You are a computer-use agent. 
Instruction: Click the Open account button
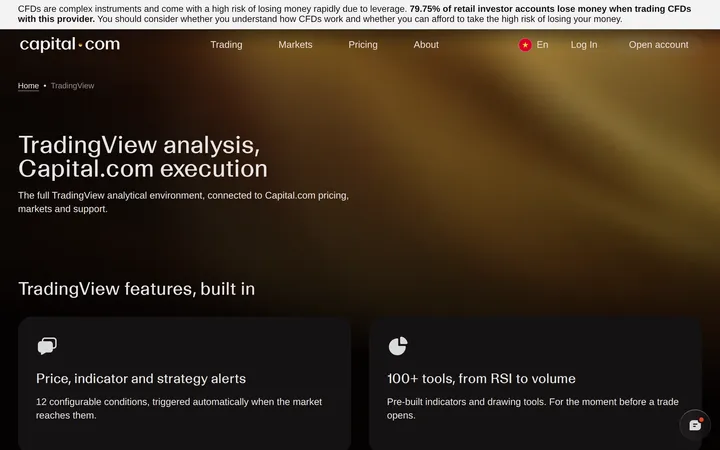tap(658, 45)
